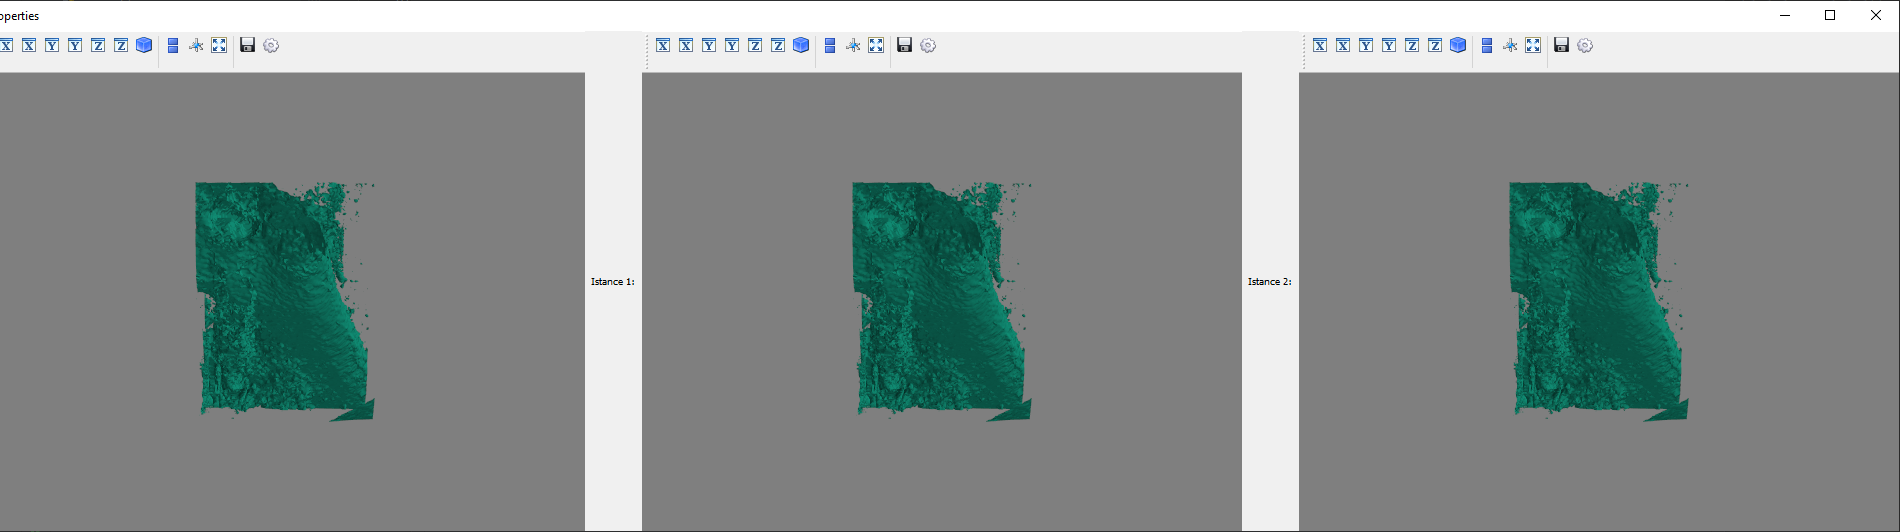Click the second Y view icon in the left viewer toolbar
This screenshot has height=532, width=1900.
pos(75,45)
